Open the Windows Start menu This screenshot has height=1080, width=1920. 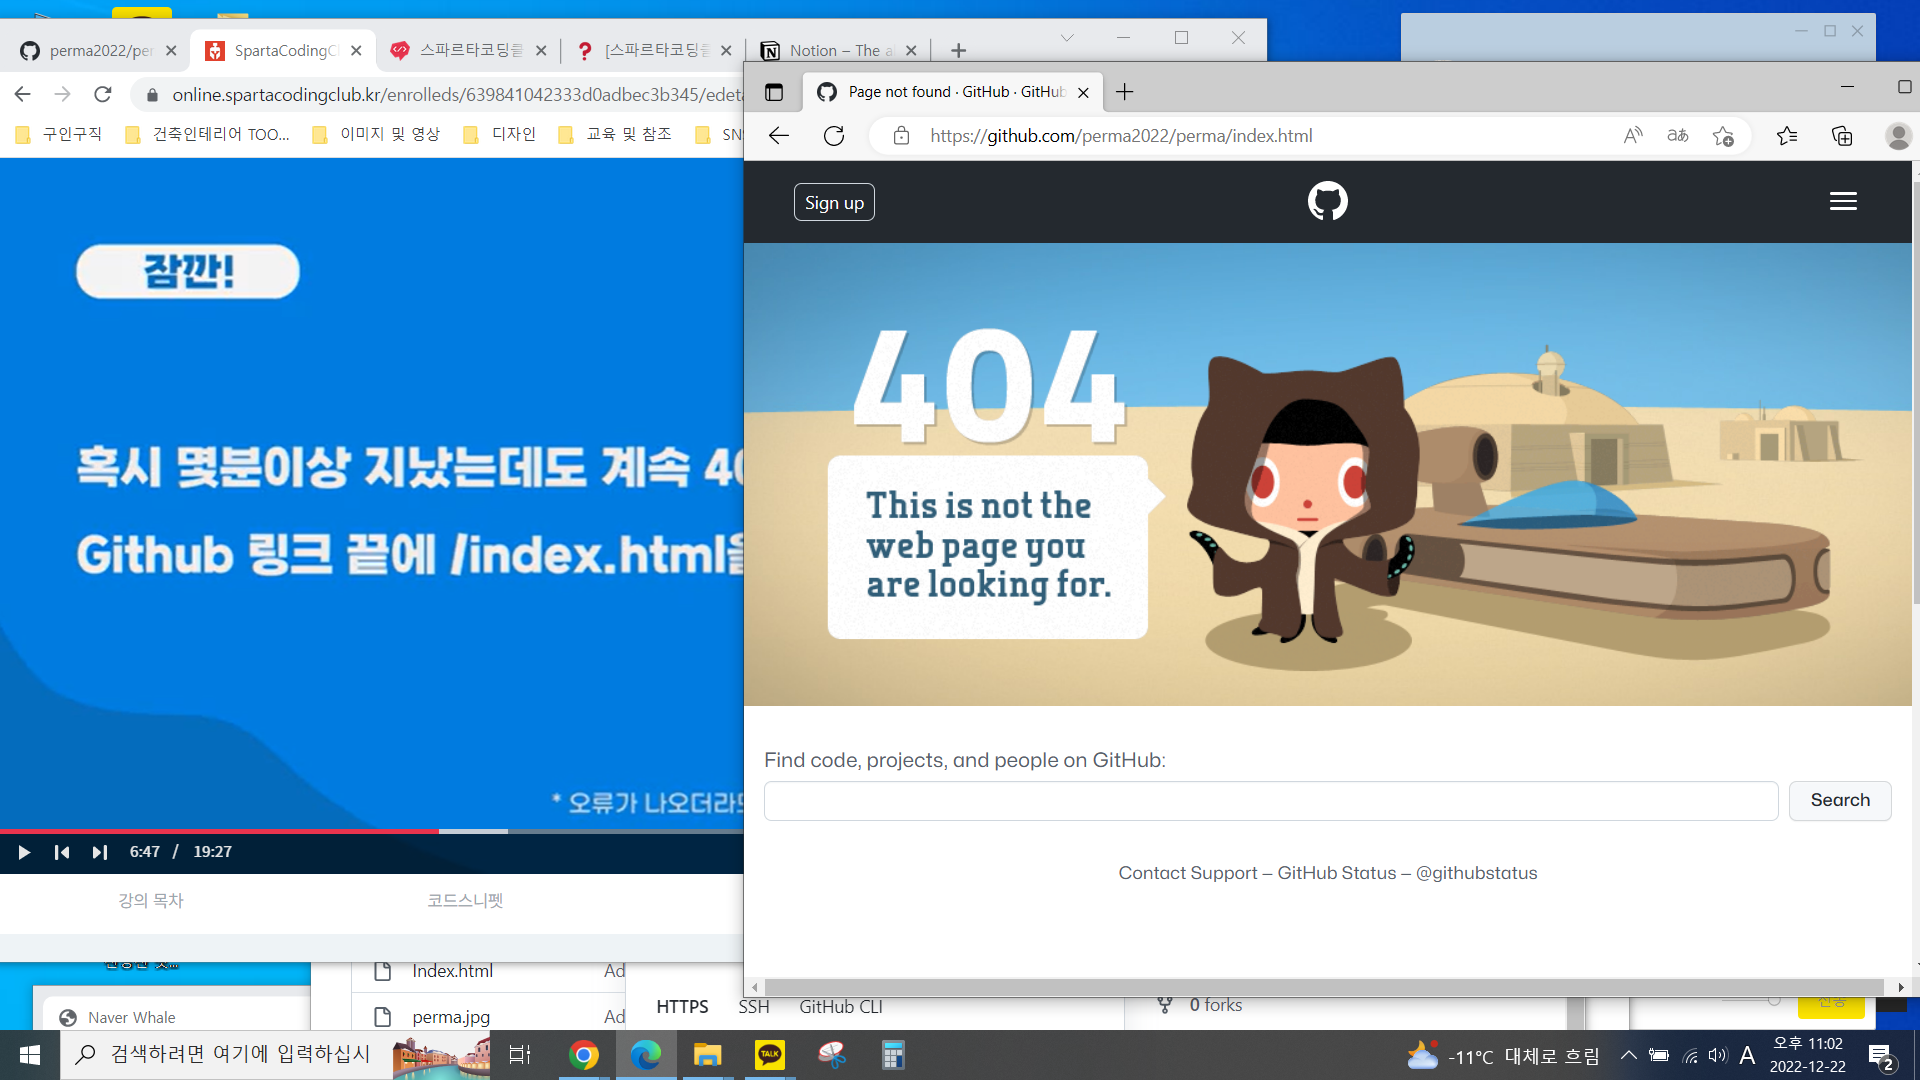[30, 1055]
